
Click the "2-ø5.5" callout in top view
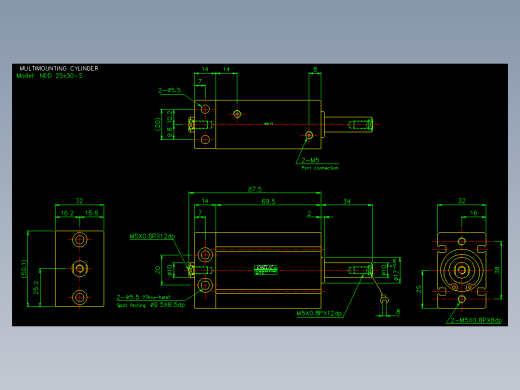coord(170,90)
